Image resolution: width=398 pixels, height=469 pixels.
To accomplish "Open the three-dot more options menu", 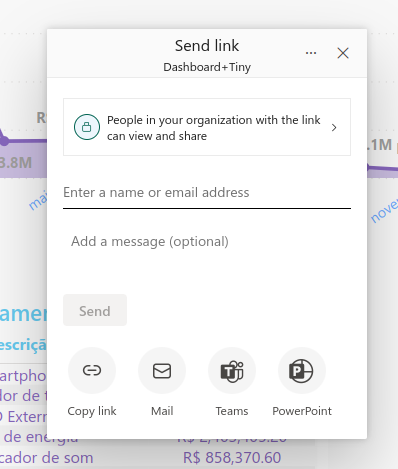I will [311, 53].
